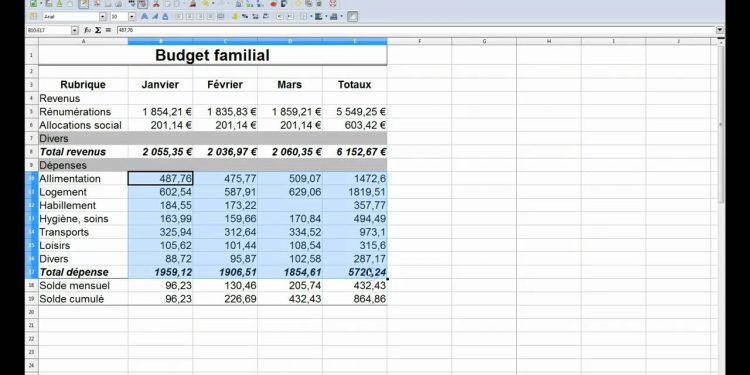
Task: Select column header H
Action: (x=549, y=41)
